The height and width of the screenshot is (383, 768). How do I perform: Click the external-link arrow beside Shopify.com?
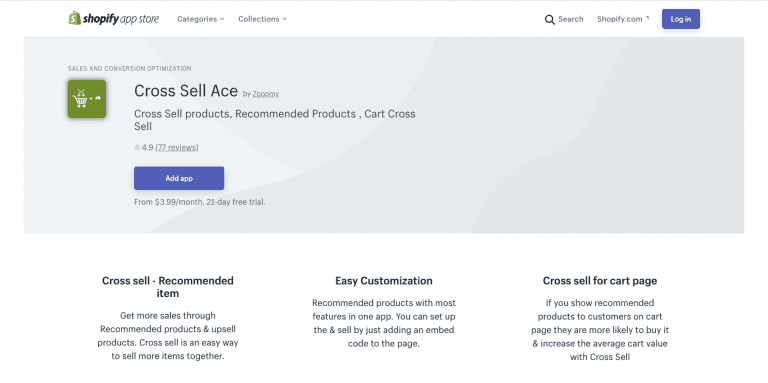[647, 18]
